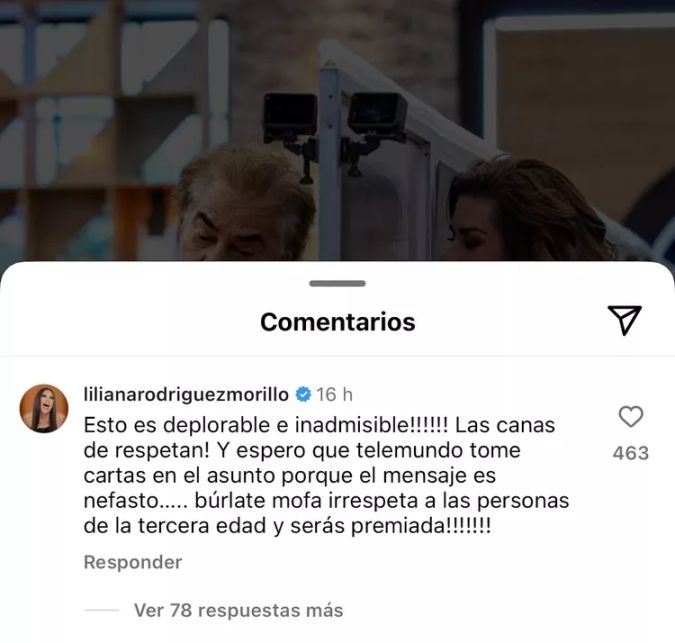
Task: Tap the blue verified badge
Action: click(303, 394)
